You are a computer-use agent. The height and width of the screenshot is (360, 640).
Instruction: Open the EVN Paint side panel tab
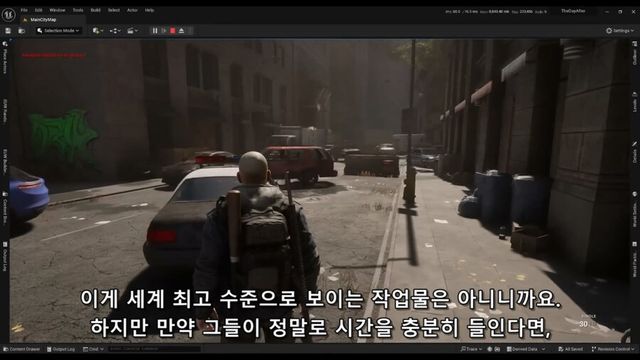tap(5, 111)
